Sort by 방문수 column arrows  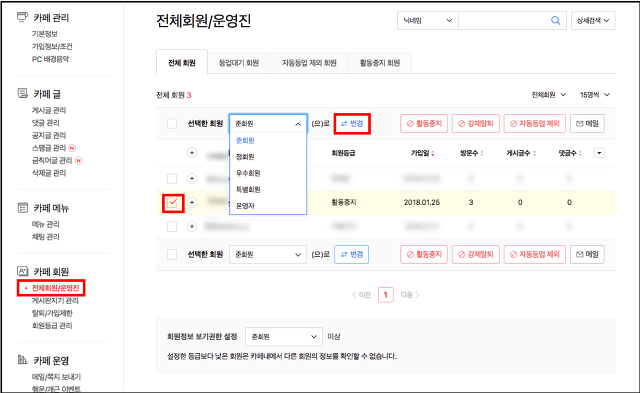[x=482, y=153]
